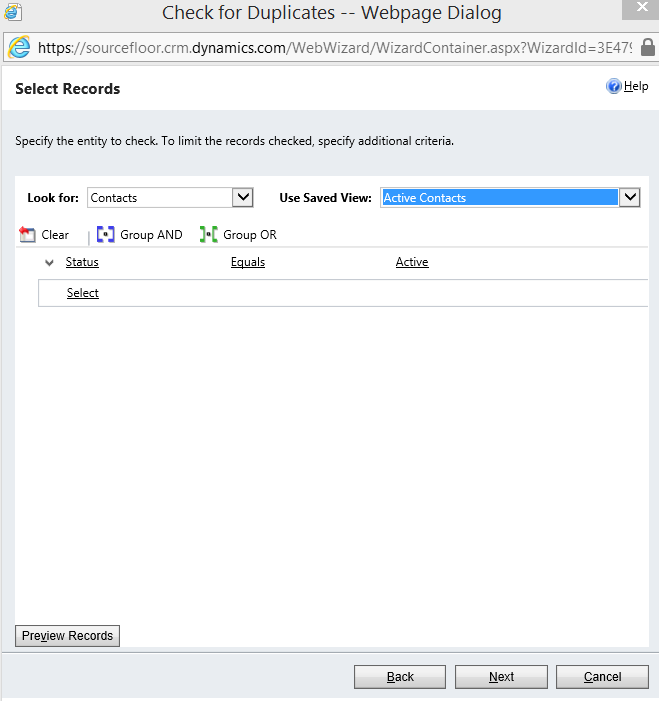Click the Group AND bracket icon
659x701 pixels.
[106, 234]
